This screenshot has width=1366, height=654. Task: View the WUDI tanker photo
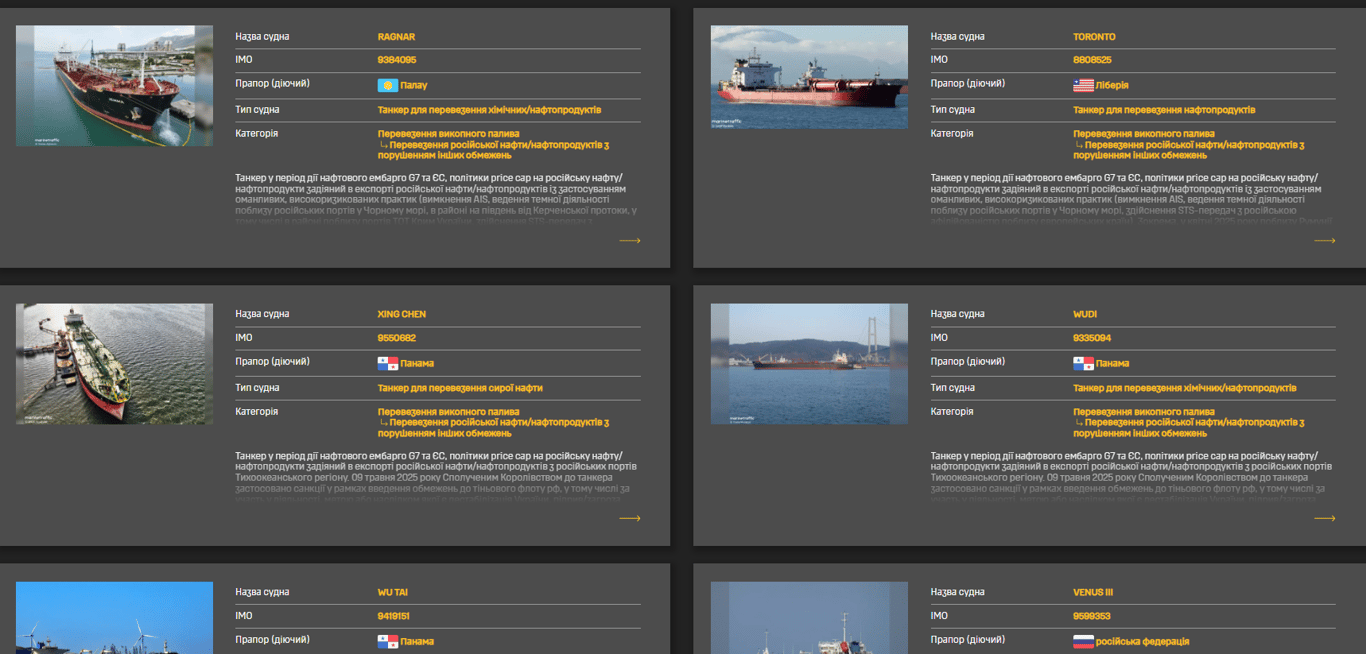point(809,364)
